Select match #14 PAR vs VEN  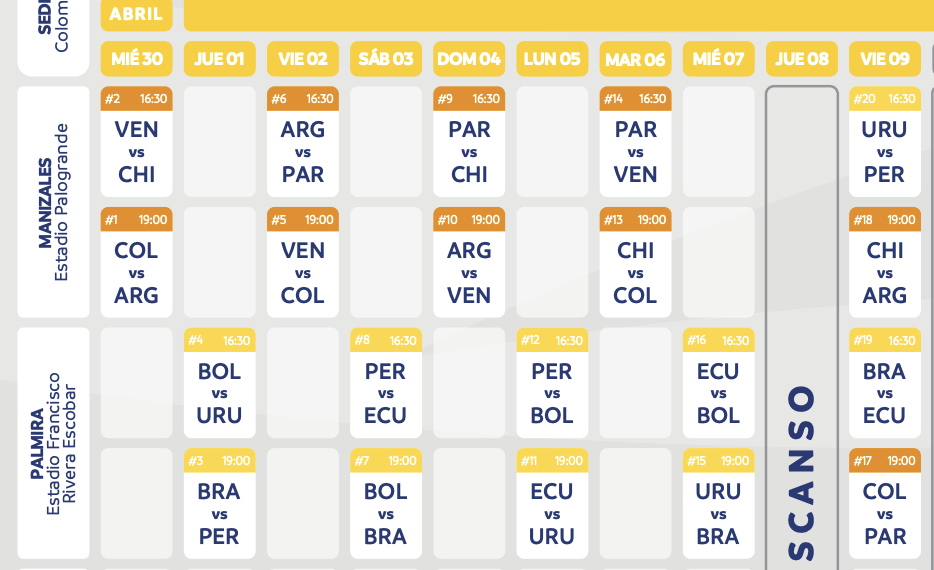636,142
